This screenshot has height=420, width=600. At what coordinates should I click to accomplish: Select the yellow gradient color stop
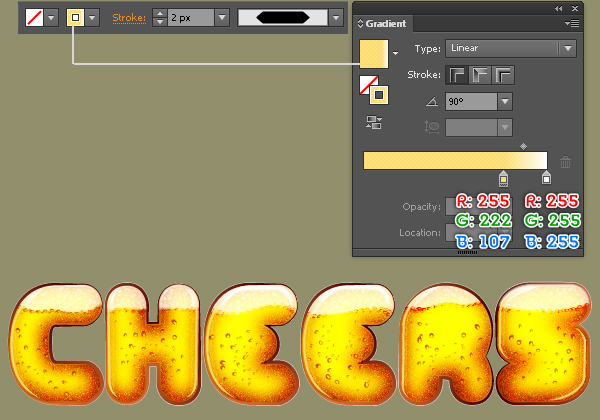coord(504,179)
